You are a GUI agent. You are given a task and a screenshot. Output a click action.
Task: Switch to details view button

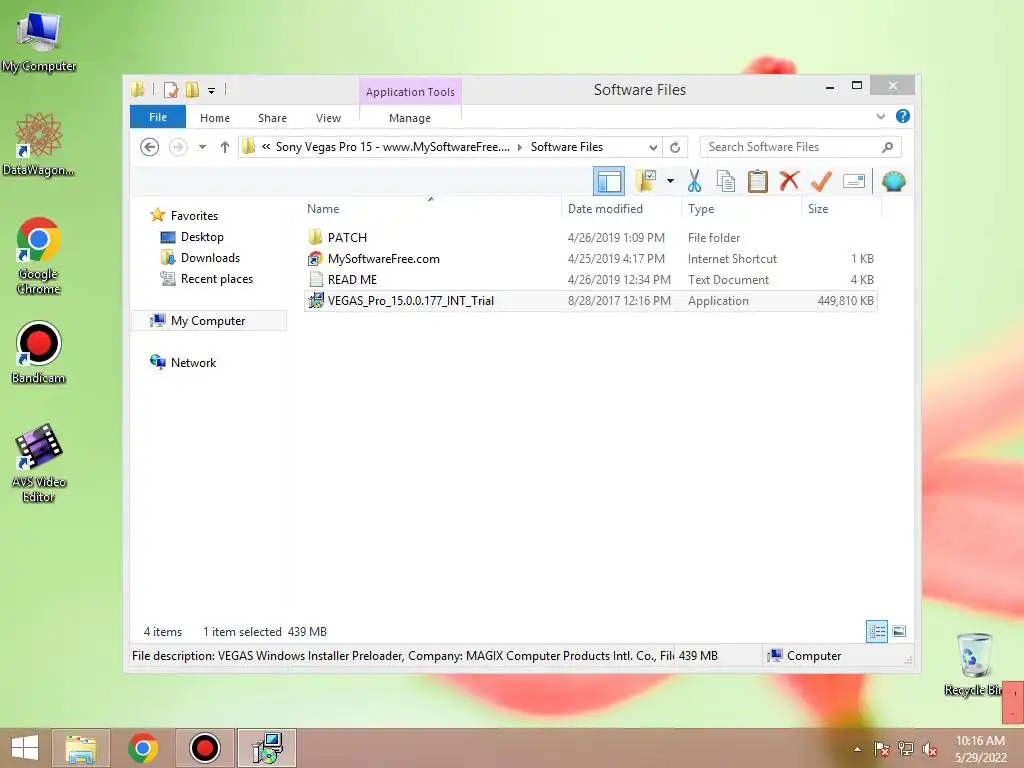877,632
